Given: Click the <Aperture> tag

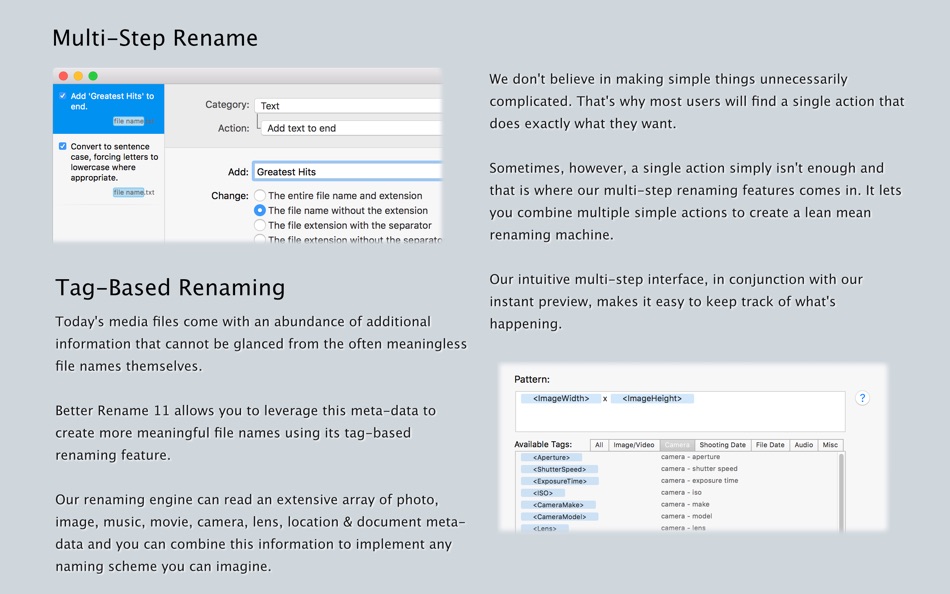Looking at the screenshot, I should tap(551, 458).
